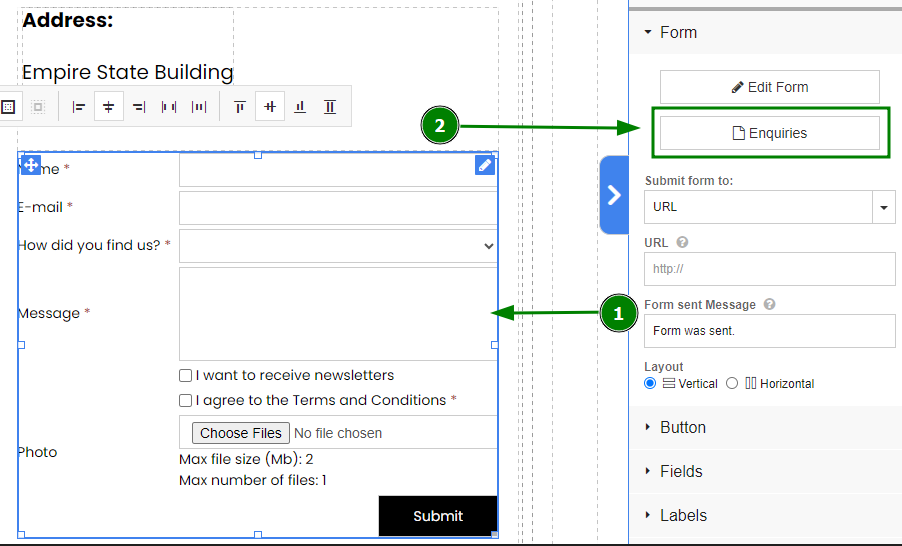Align right edges toolbar icon
Screen dimensions: 902x546
(139, 107)
